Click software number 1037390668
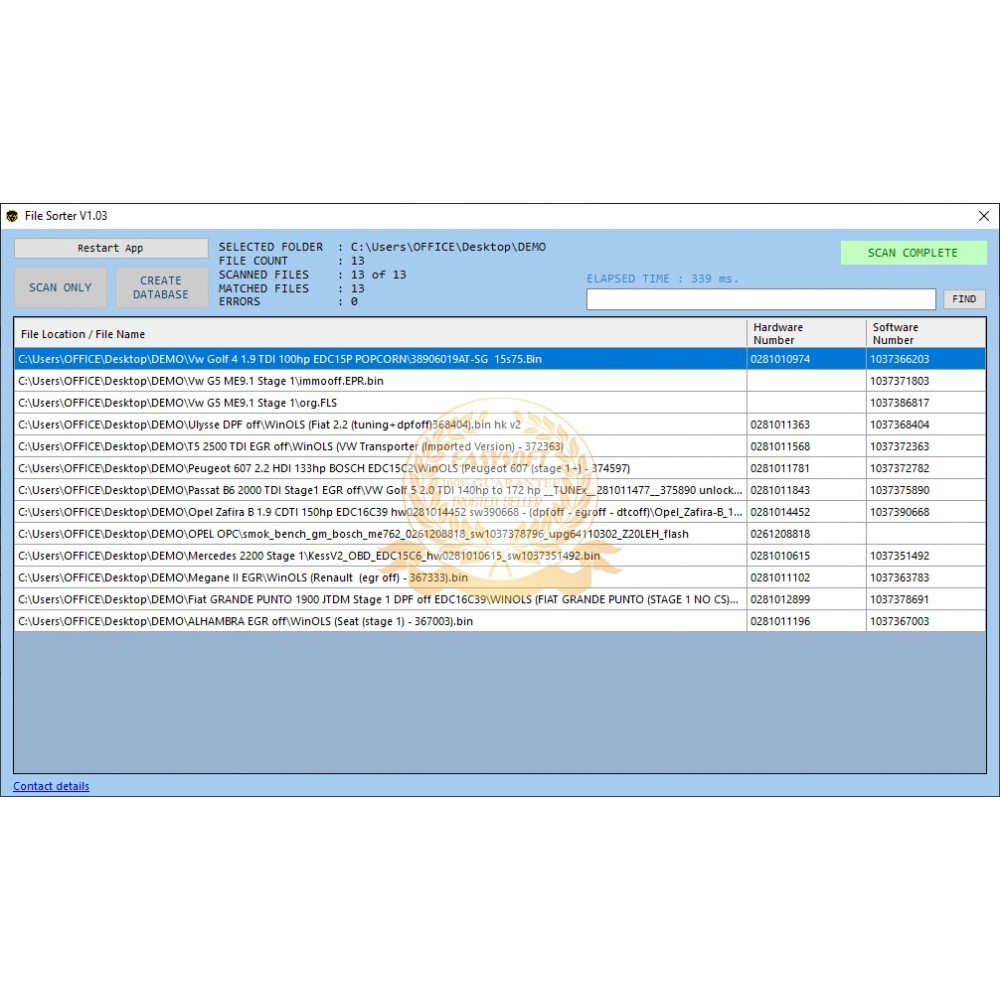Image resolution: width=1000 pixels, height=1000 pixels. (x=900, y=512)
